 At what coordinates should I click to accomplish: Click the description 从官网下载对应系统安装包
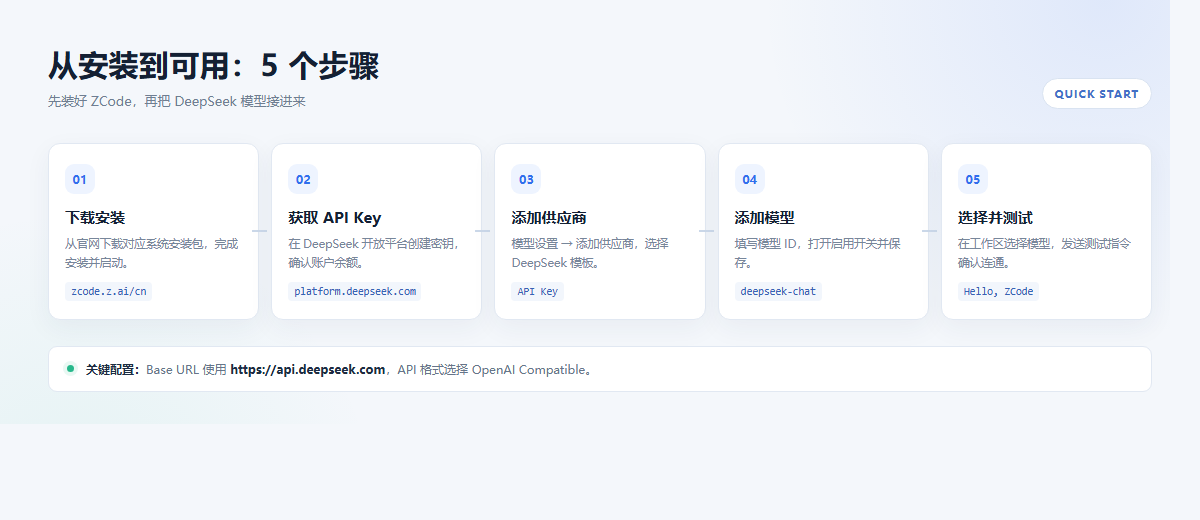click(x=138, y=243)
